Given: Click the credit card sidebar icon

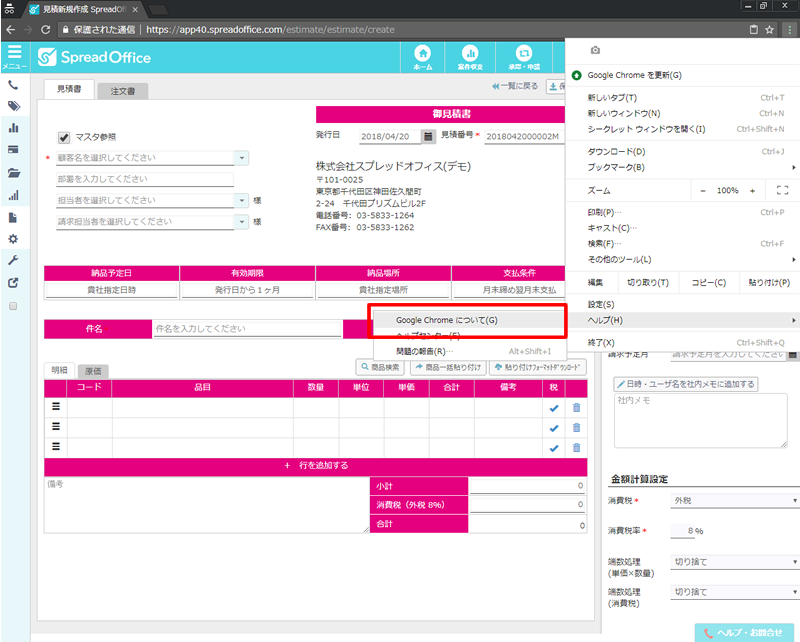Looking at the screenshot, I should (13, 150).
